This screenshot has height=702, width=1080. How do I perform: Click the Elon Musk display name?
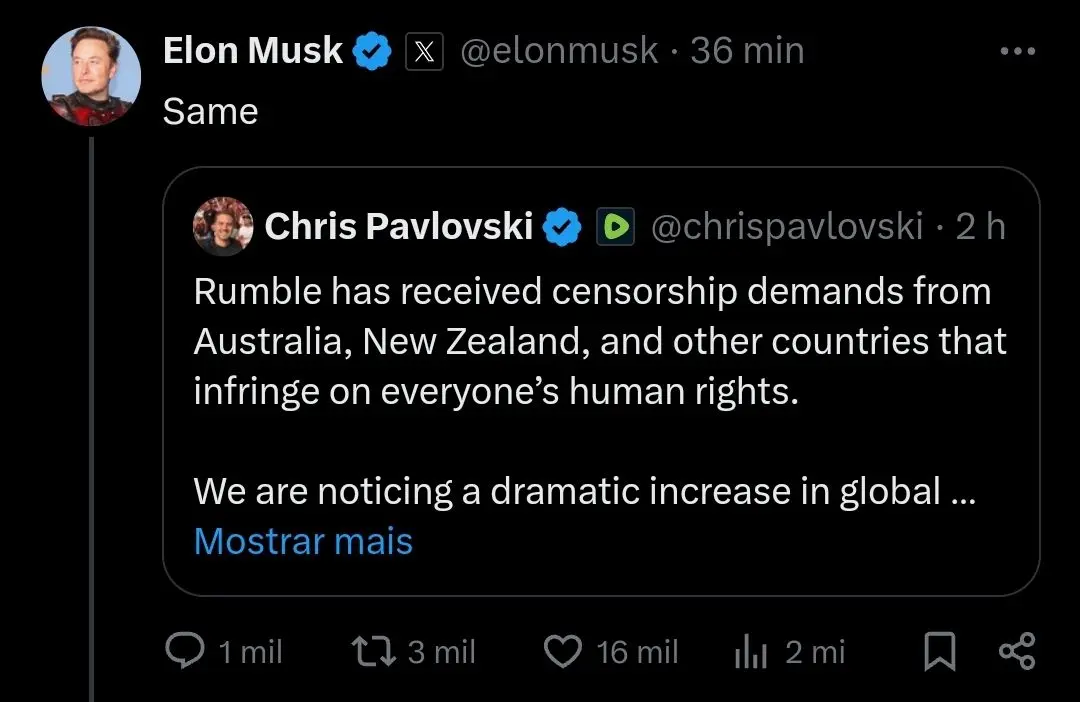tap(253, 51)
